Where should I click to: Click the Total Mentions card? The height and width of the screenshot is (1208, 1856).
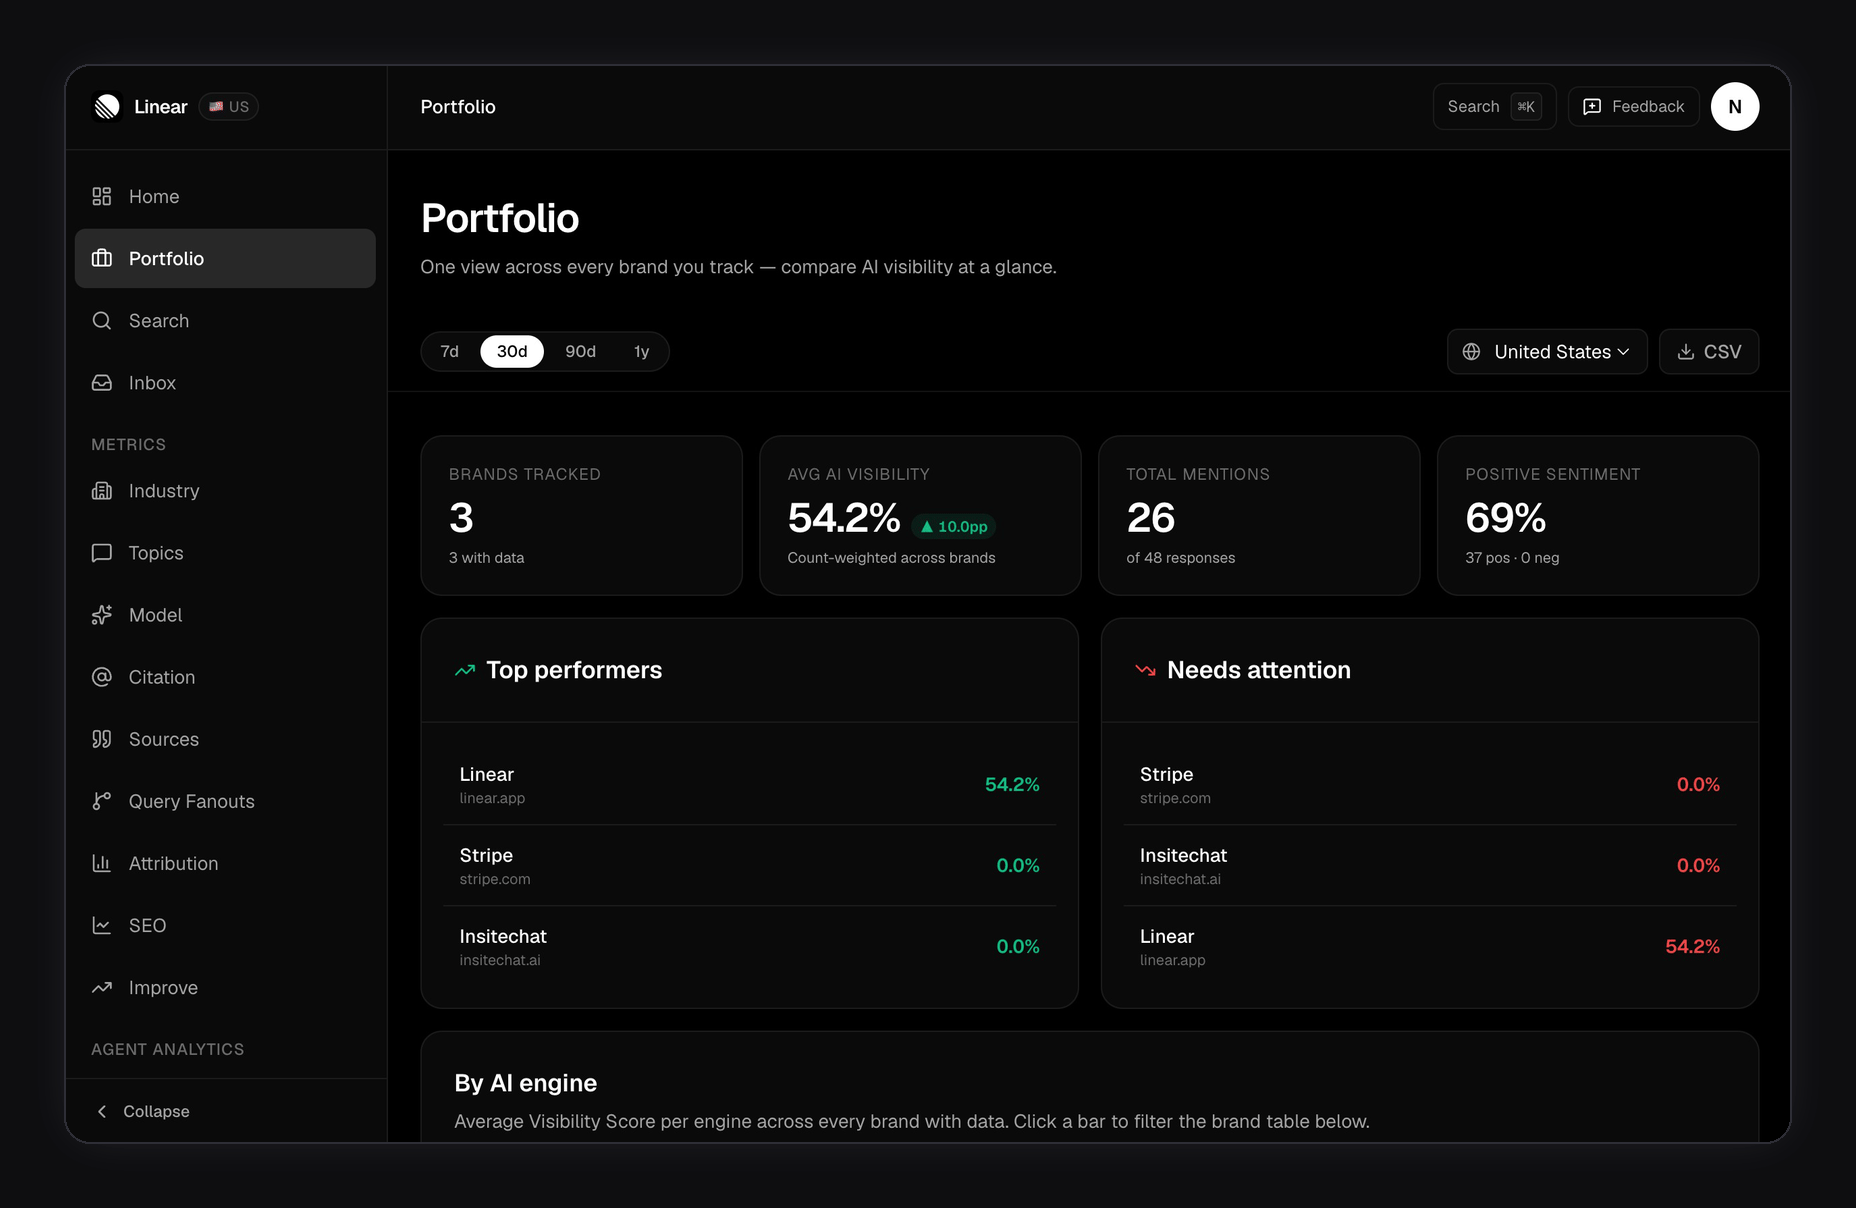[1259, 515]
